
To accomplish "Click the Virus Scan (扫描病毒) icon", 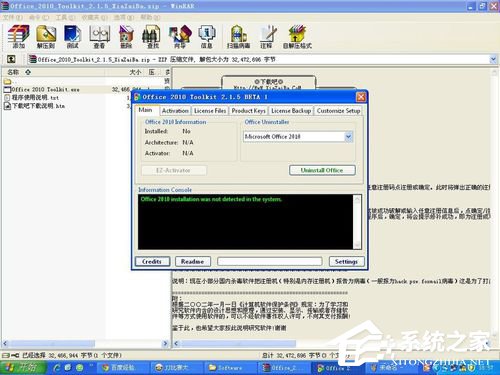I will [x=238, y=36].
